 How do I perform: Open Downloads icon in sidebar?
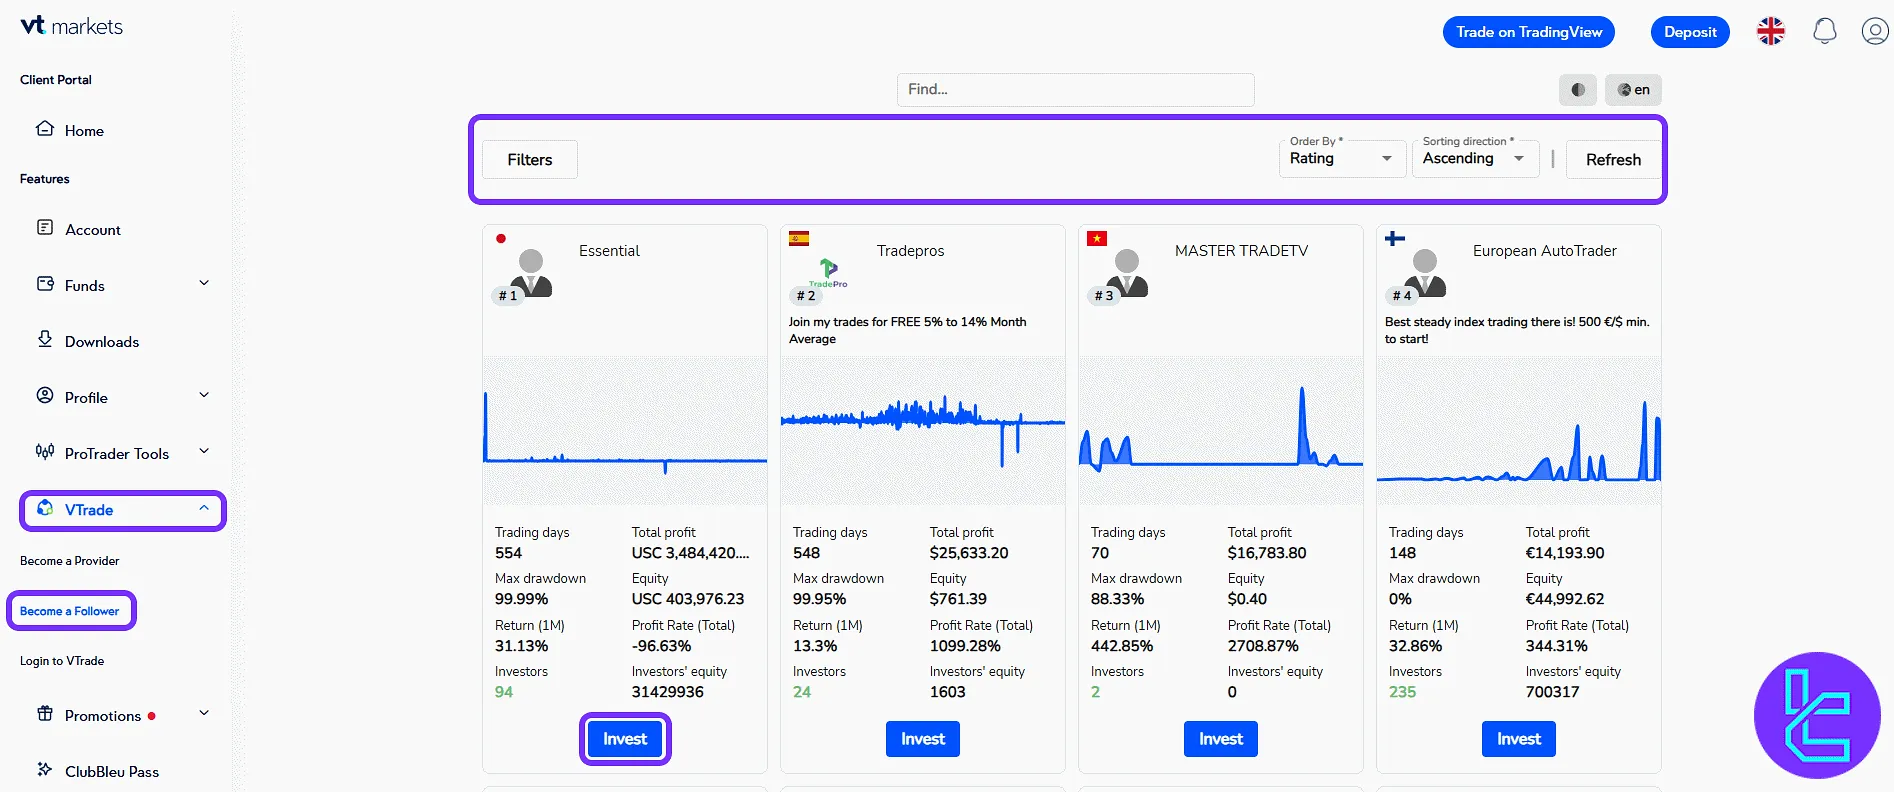click(x=45, y=339)
